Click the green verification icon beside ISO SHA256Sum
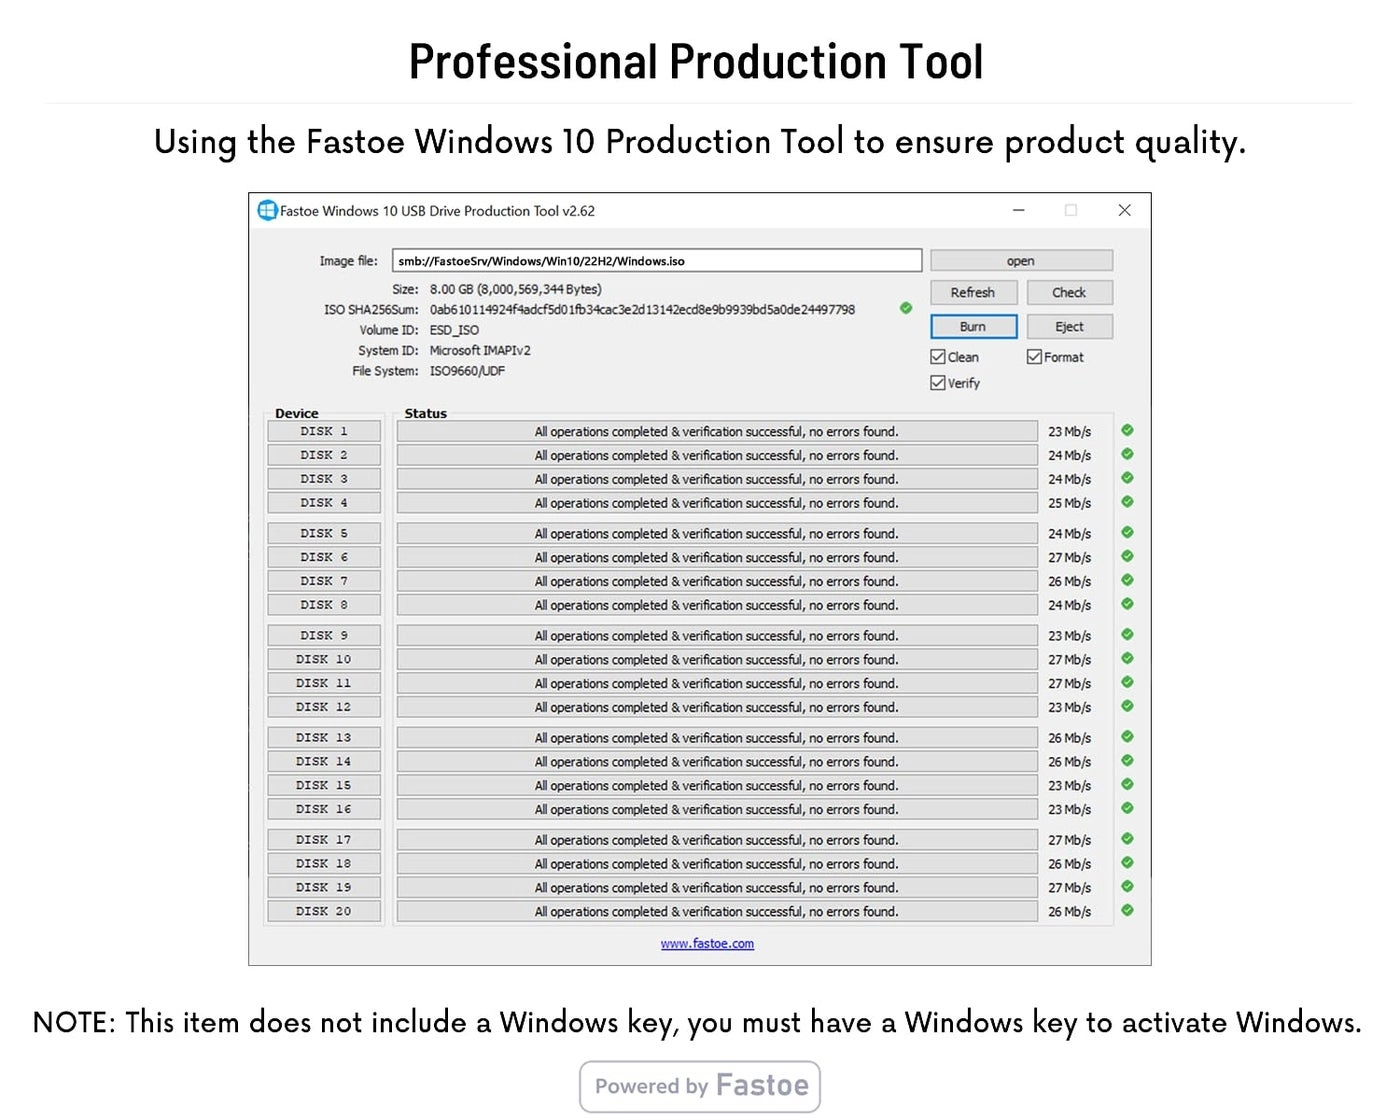Image resolution: width=1400 pixels, height=1120 pixels. (906, 309)
